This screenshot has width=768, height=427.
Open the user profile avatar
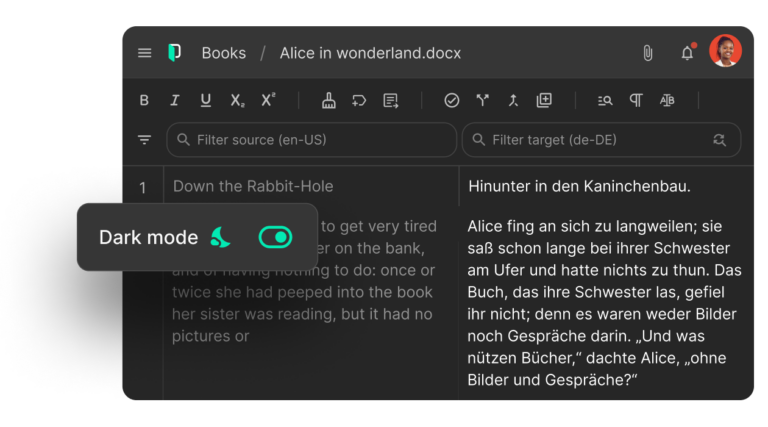click(x=725, y=51)
